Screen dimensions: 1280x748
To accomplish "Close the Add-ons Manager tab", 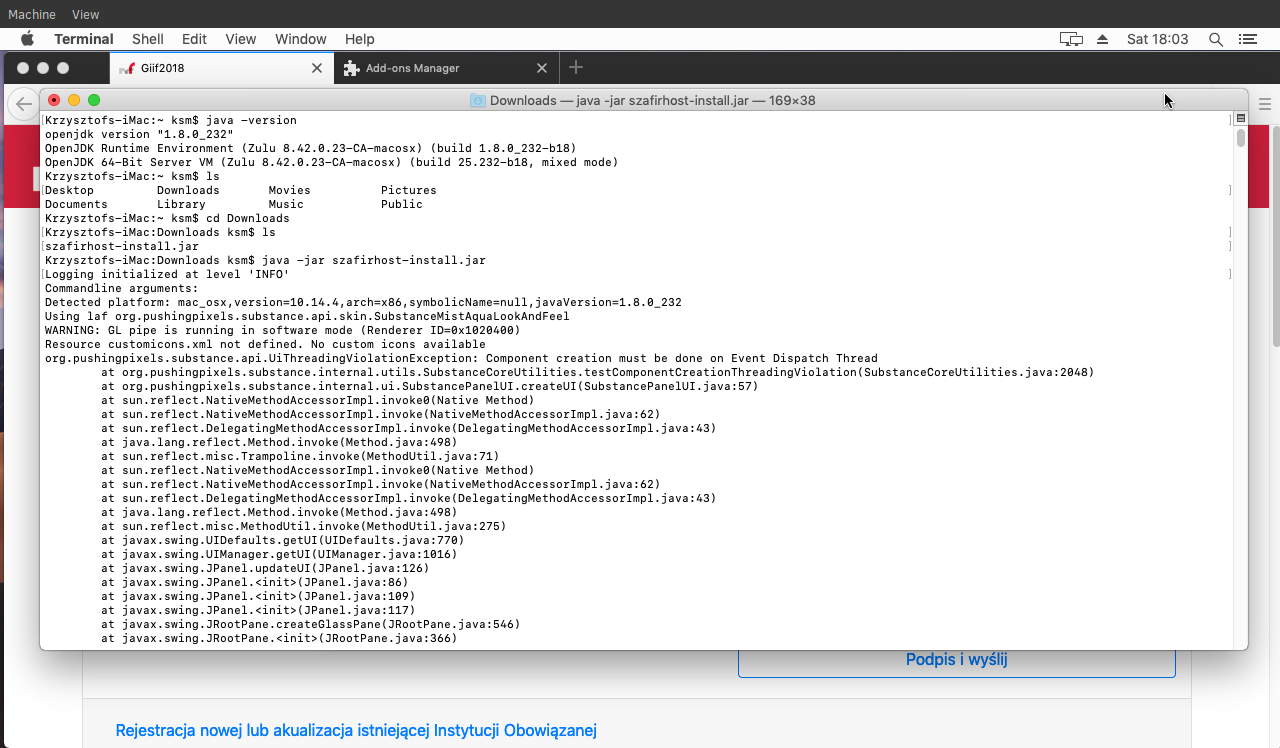I will [x=542, y=68].
